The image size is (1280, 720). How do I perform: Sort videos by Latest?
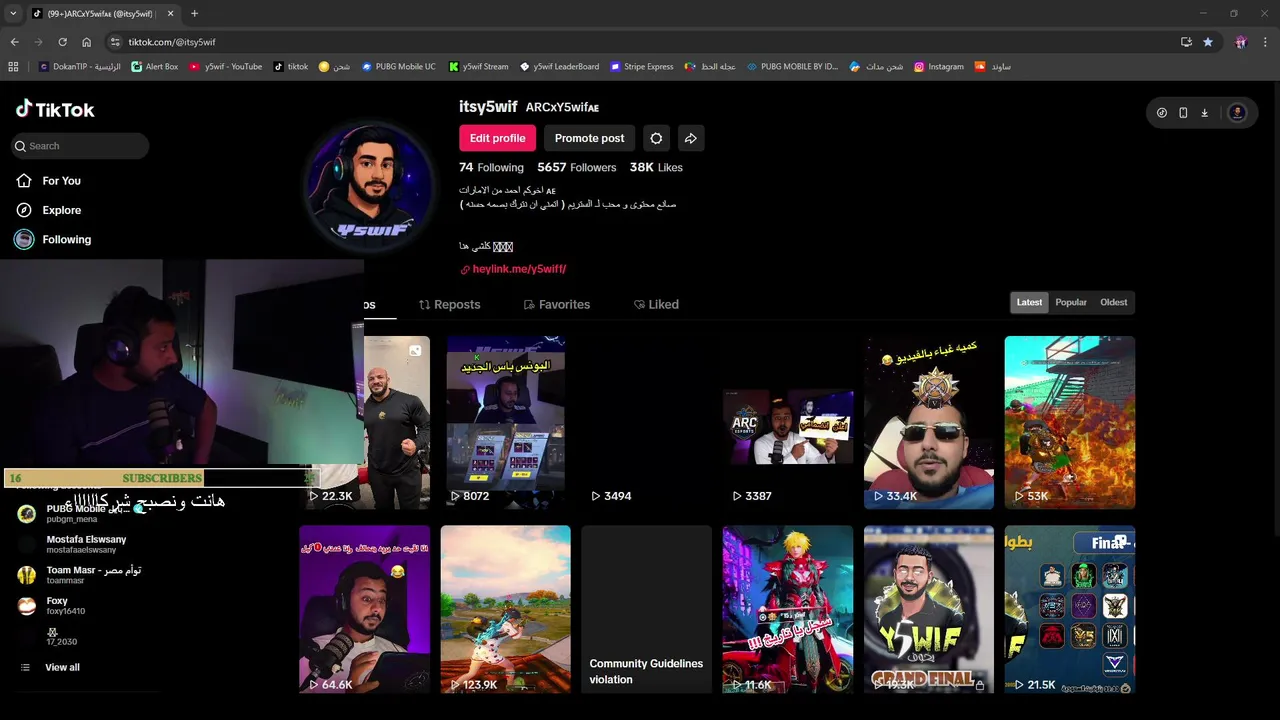[1029, 302]
